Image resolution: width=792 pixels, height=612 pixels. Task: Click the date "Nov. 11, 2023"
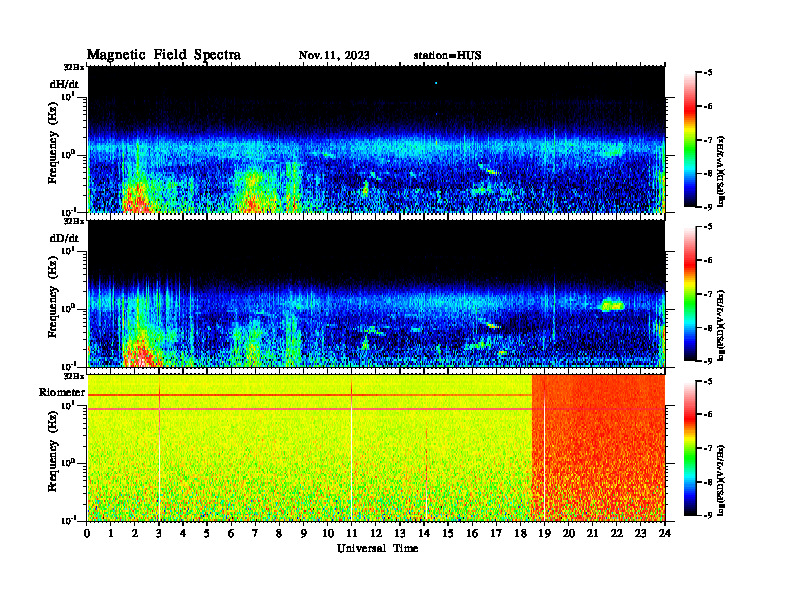pos(334,55)
